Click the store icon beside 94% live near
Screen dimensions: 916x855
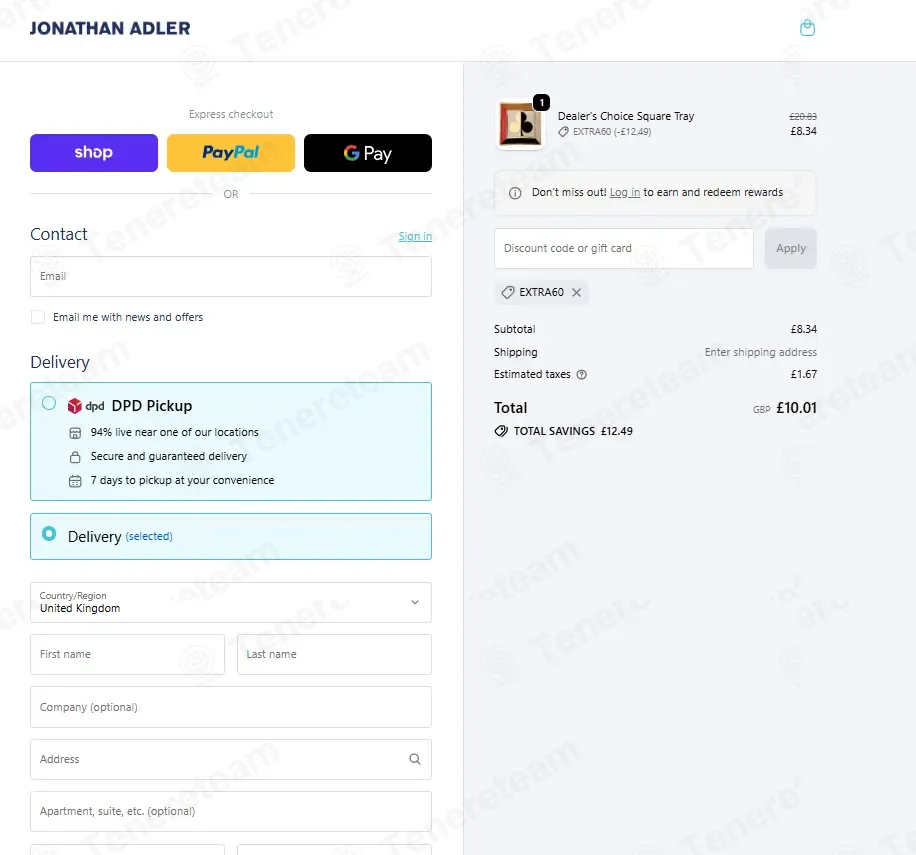pos(75,433)
